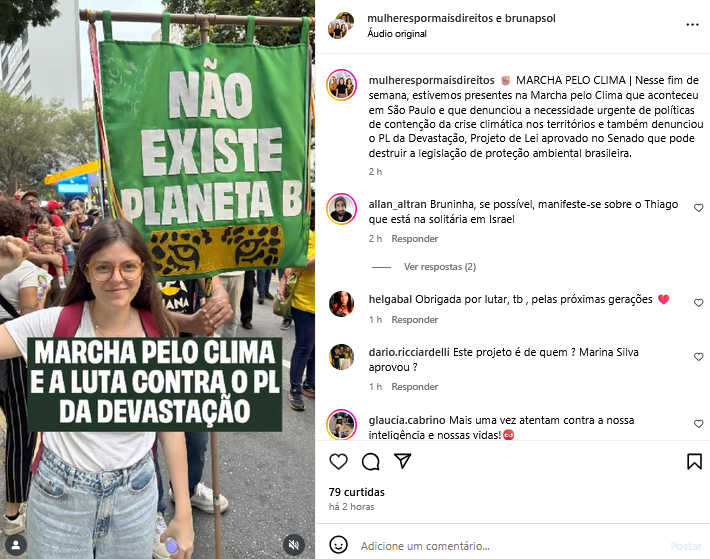Save the post with the bookmark icon
710x559 pixels.
point(694,461)
